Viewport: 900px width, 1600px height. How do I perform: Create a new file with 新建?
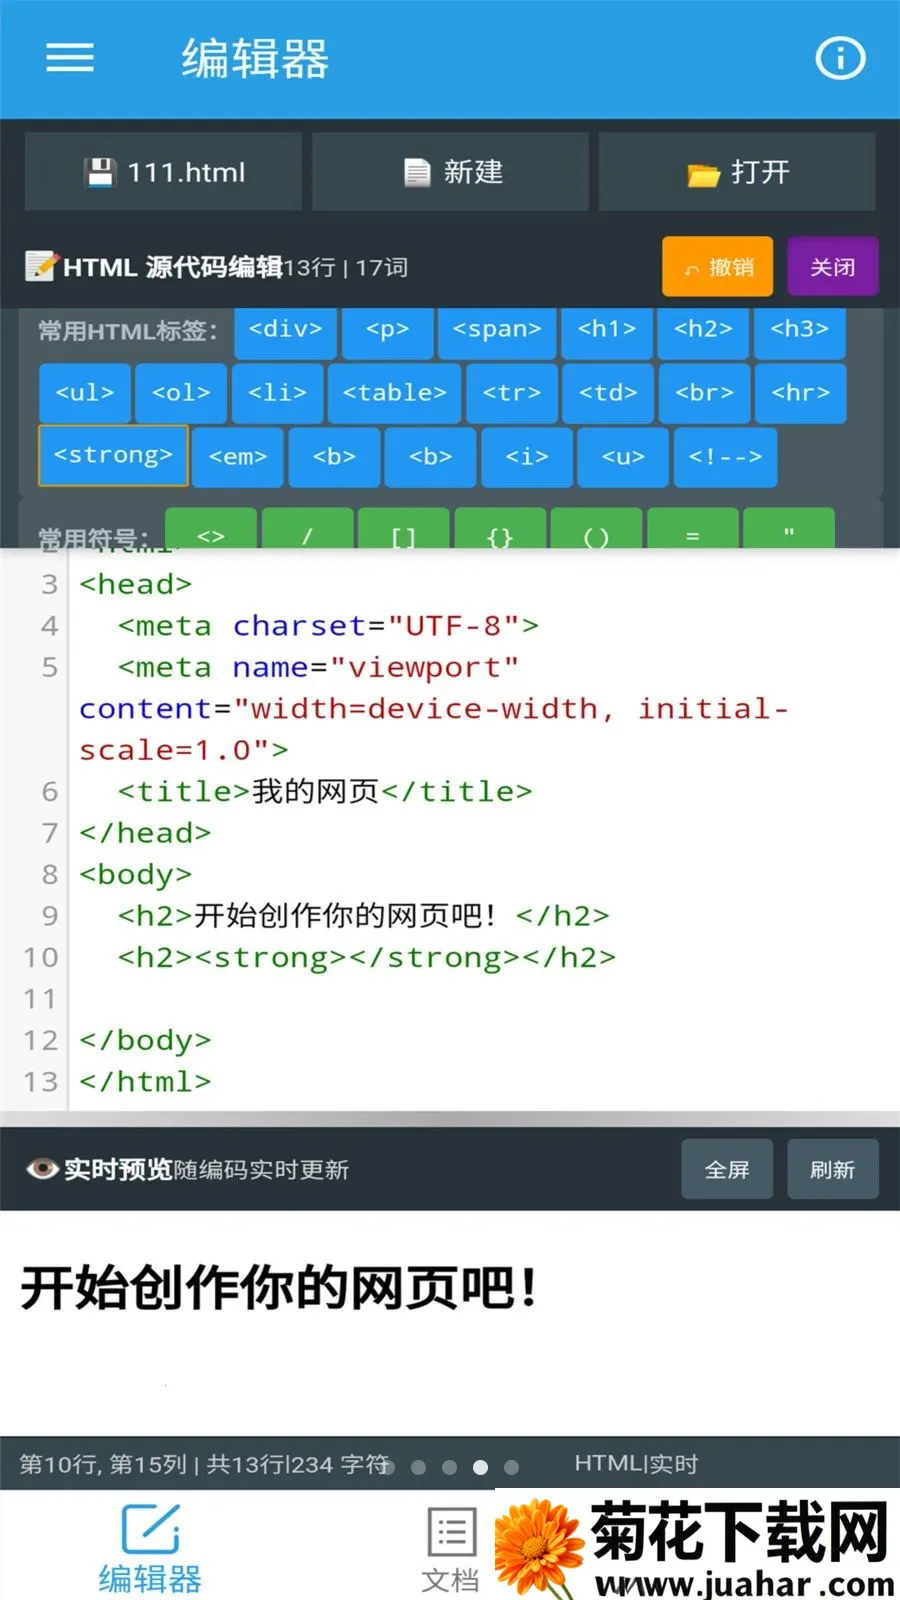click(450, 172)
